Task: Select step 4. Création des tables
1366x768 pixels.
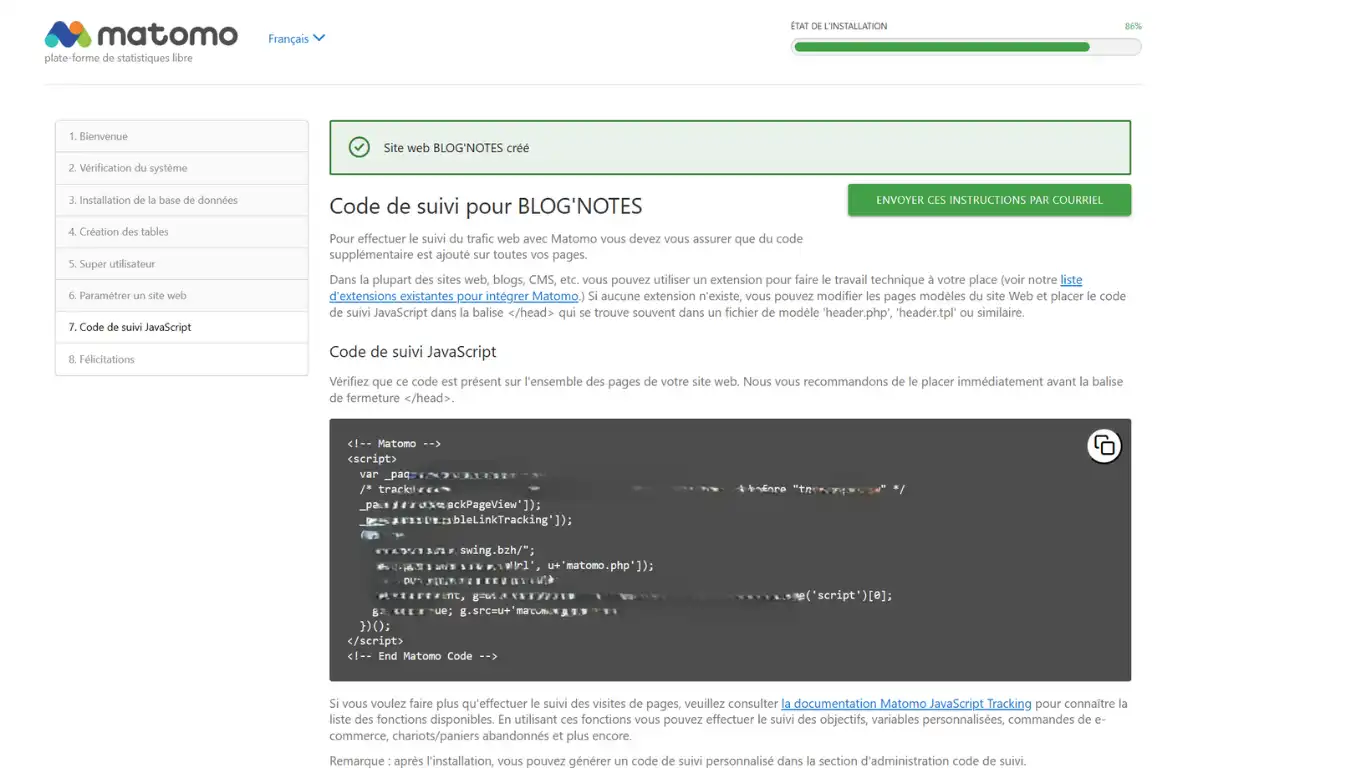Action: 181,232
